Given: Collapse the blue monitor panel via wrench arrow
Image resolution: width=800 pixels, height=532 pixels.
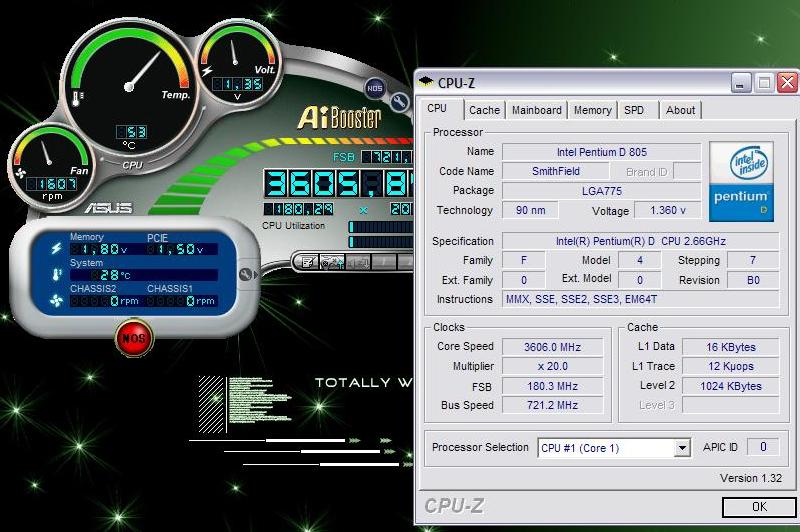Looking at the screenshot, I should 248,274.
